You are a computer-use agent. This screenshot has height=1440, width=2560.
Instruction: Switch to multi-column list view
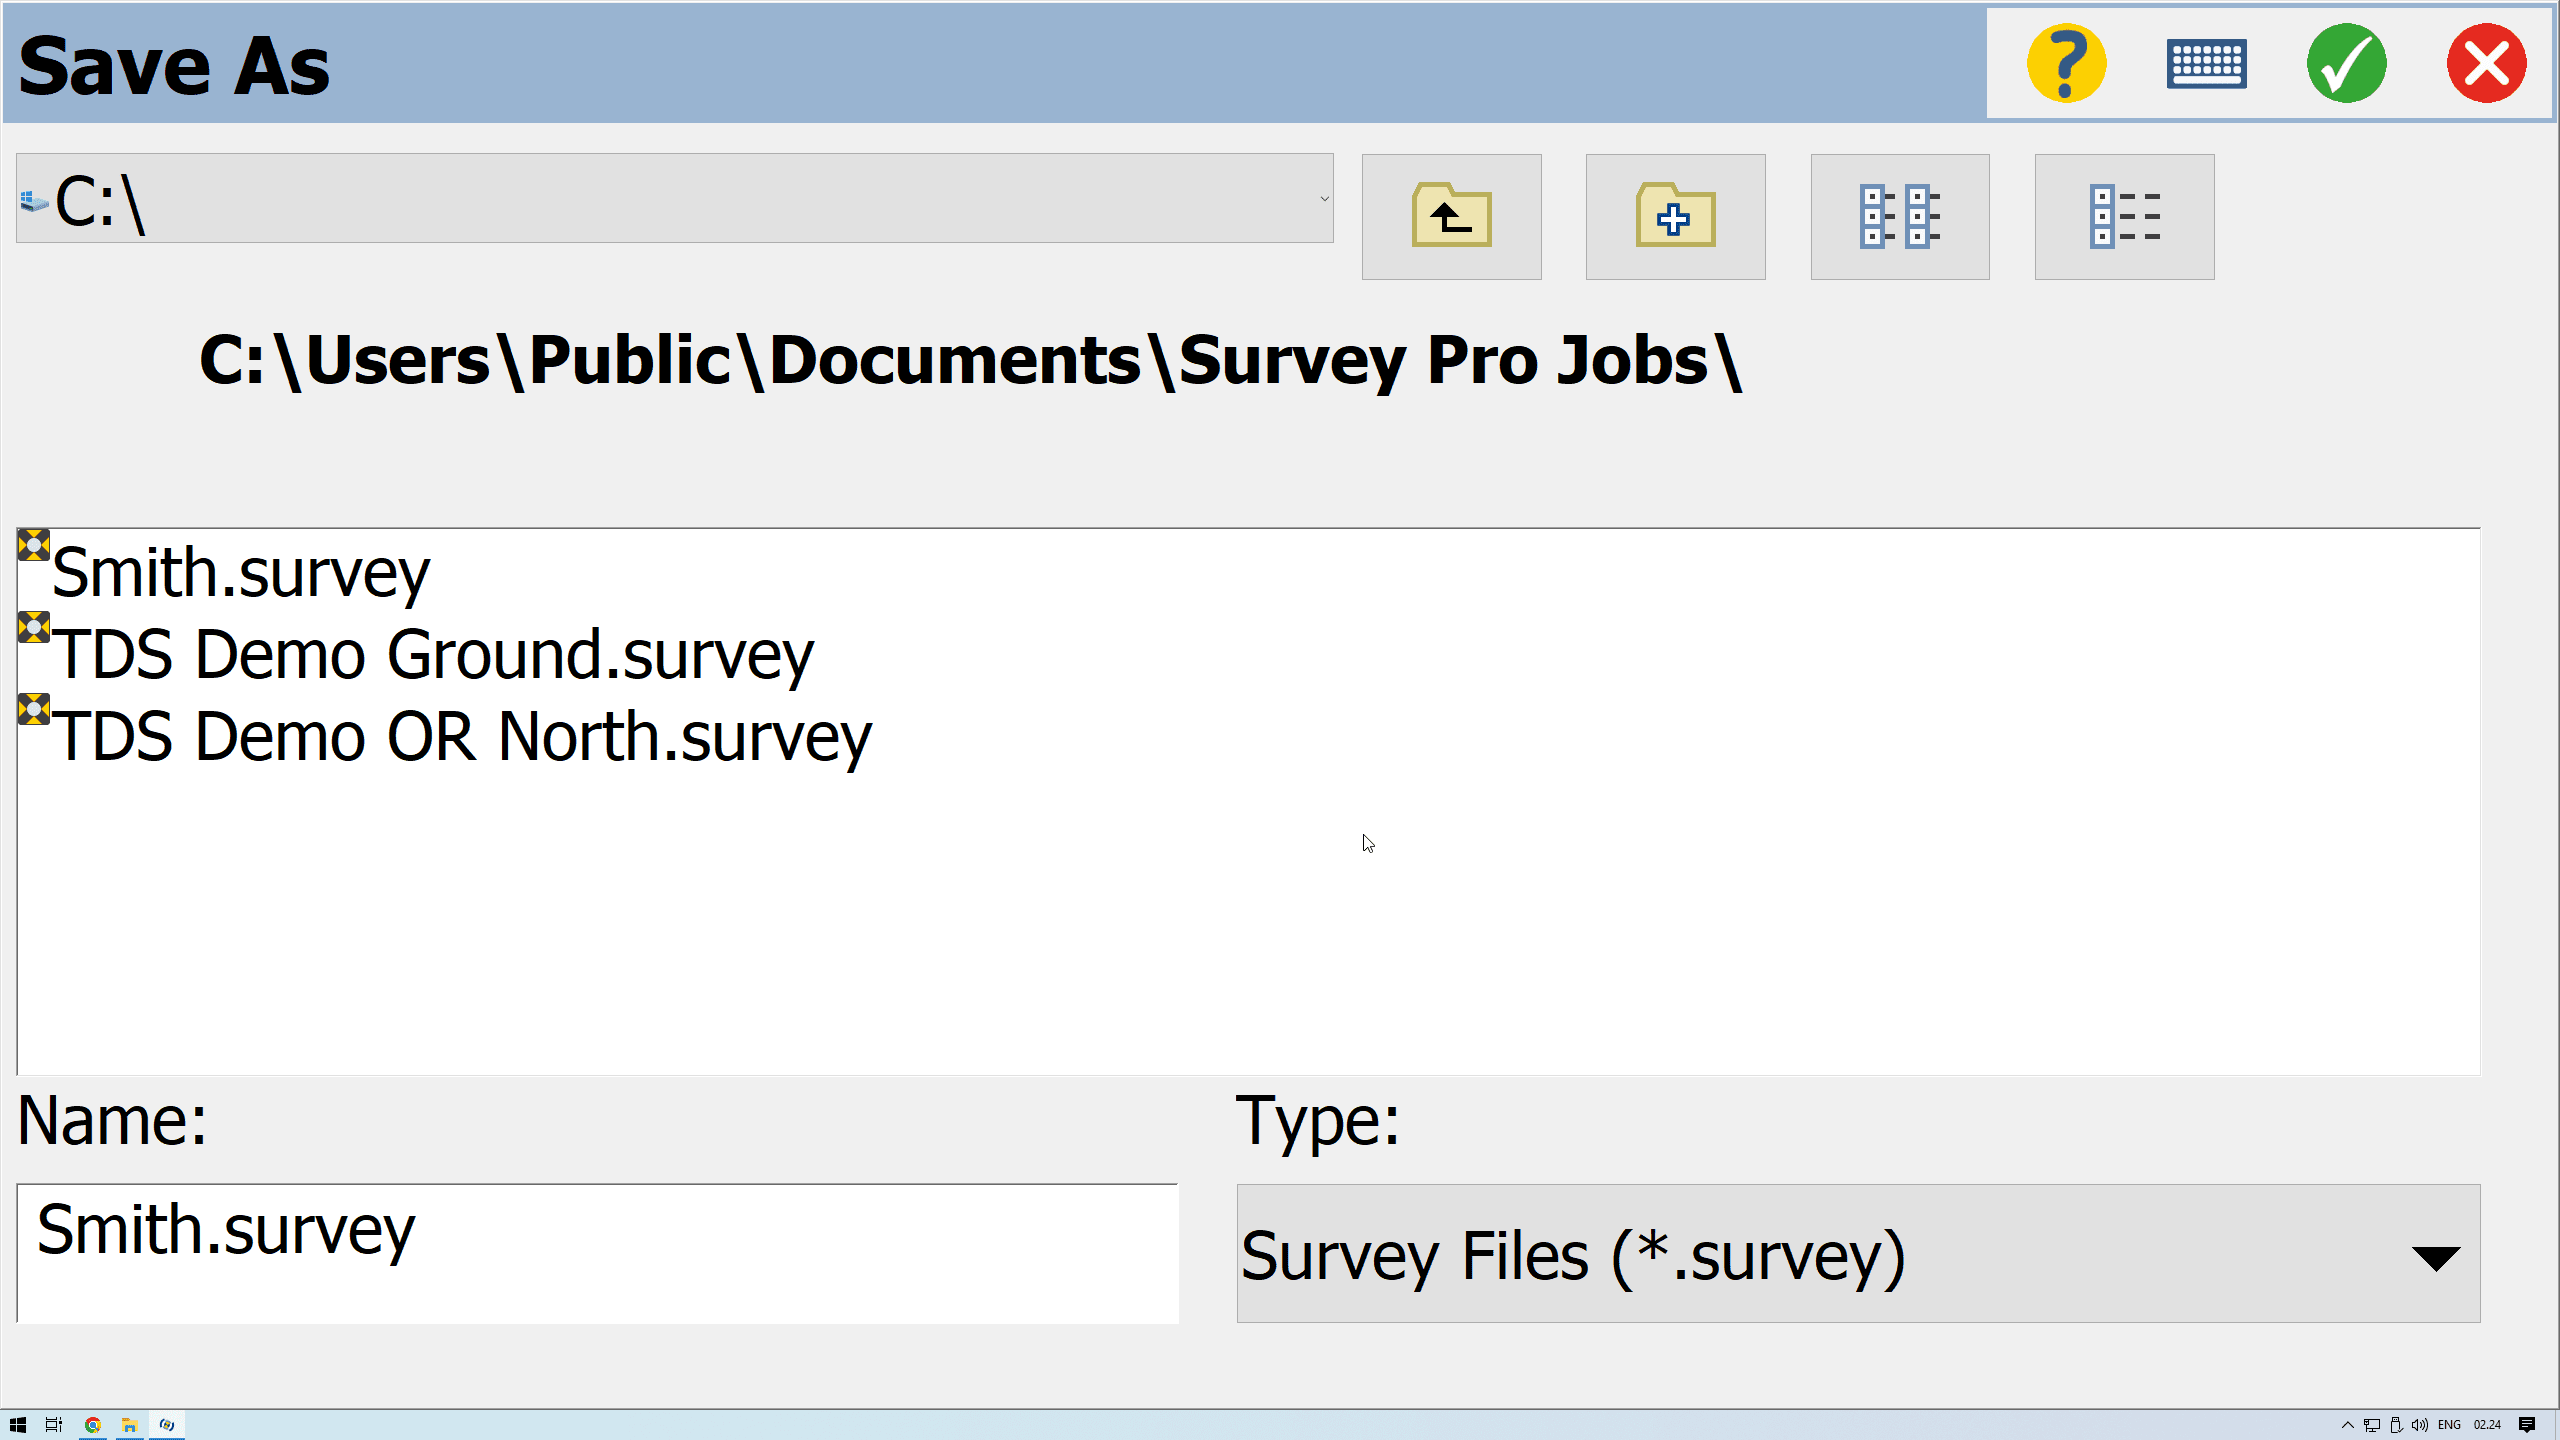[1899, 216]
